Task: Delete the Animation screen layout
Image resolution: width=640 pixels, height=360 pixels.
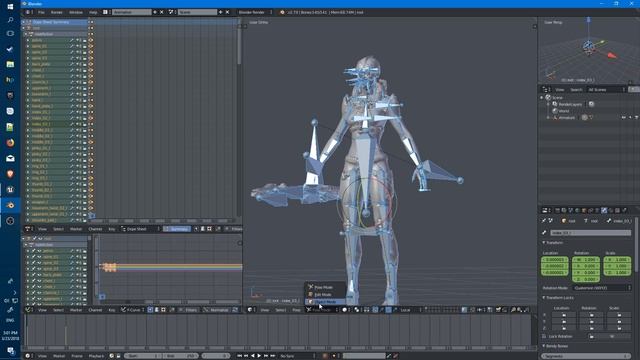Action: coord(162,12)
